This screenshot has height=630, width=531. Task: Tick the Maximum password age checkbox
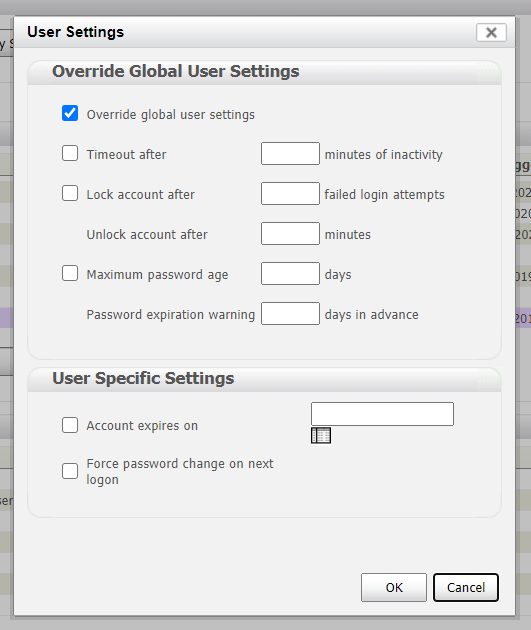point(70,273)
